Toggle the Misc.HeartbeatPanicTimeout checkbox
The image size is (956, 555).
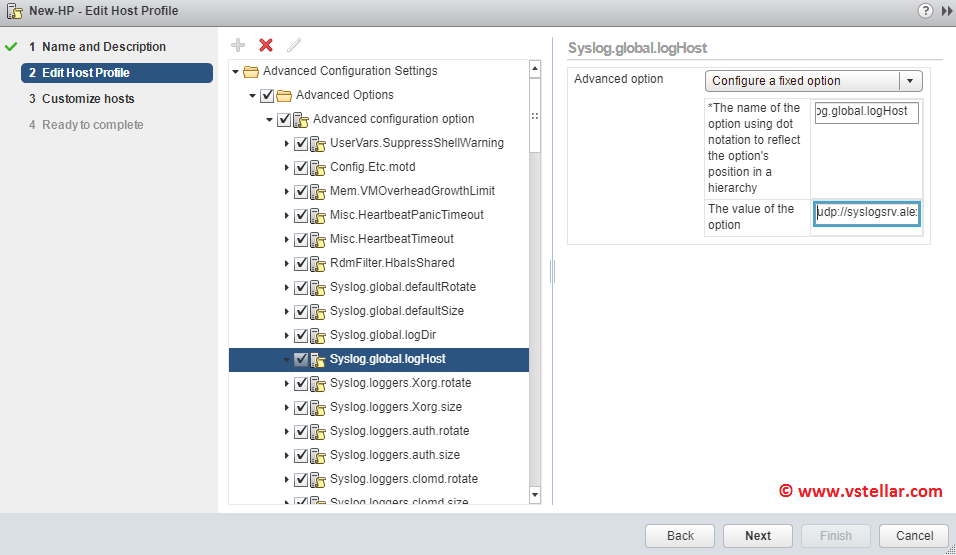pos(301,215)
